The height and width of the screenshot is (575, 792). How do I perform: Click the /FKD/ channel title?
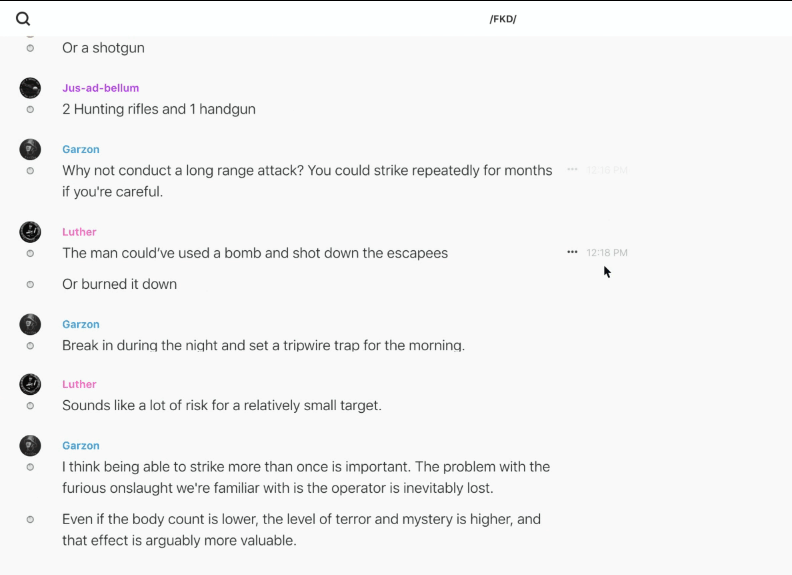503,19
